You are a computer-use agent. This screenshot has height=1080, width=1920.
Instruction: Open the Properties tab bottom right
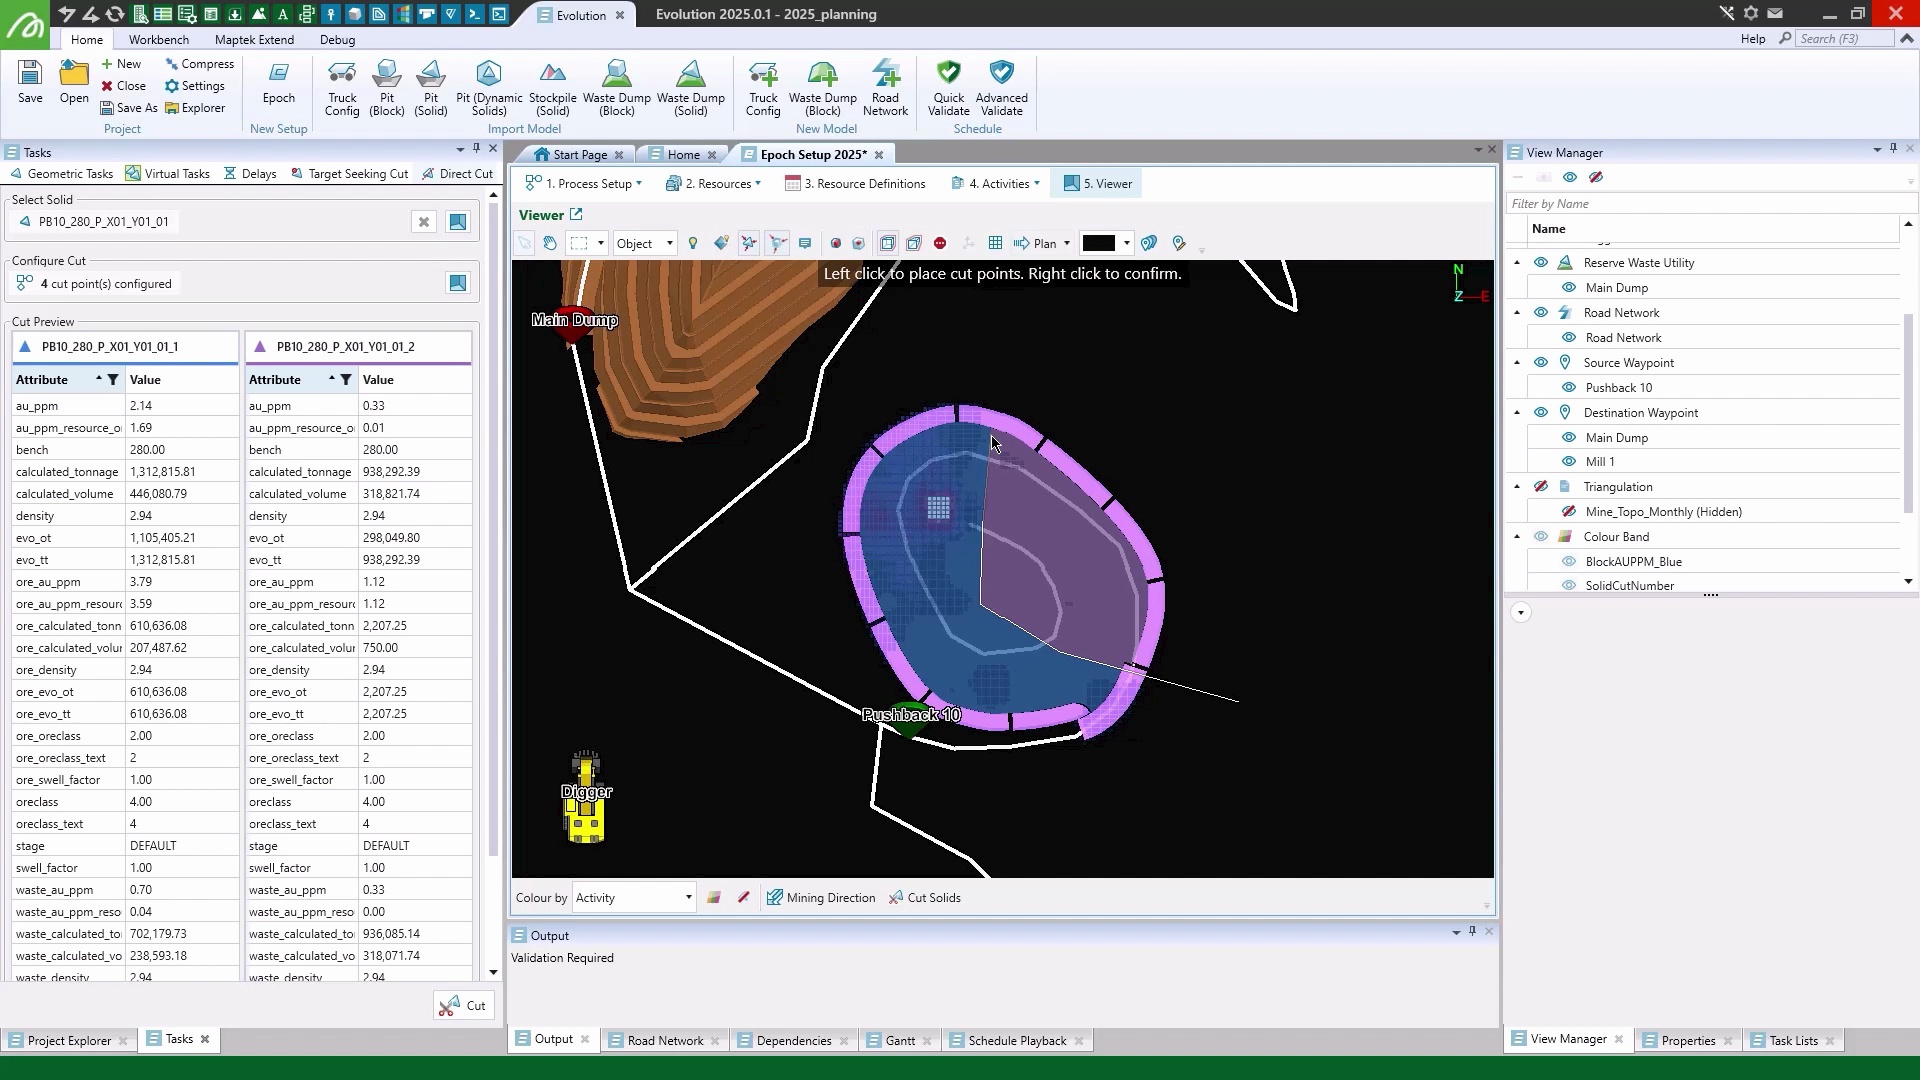coord(1688,1041)
